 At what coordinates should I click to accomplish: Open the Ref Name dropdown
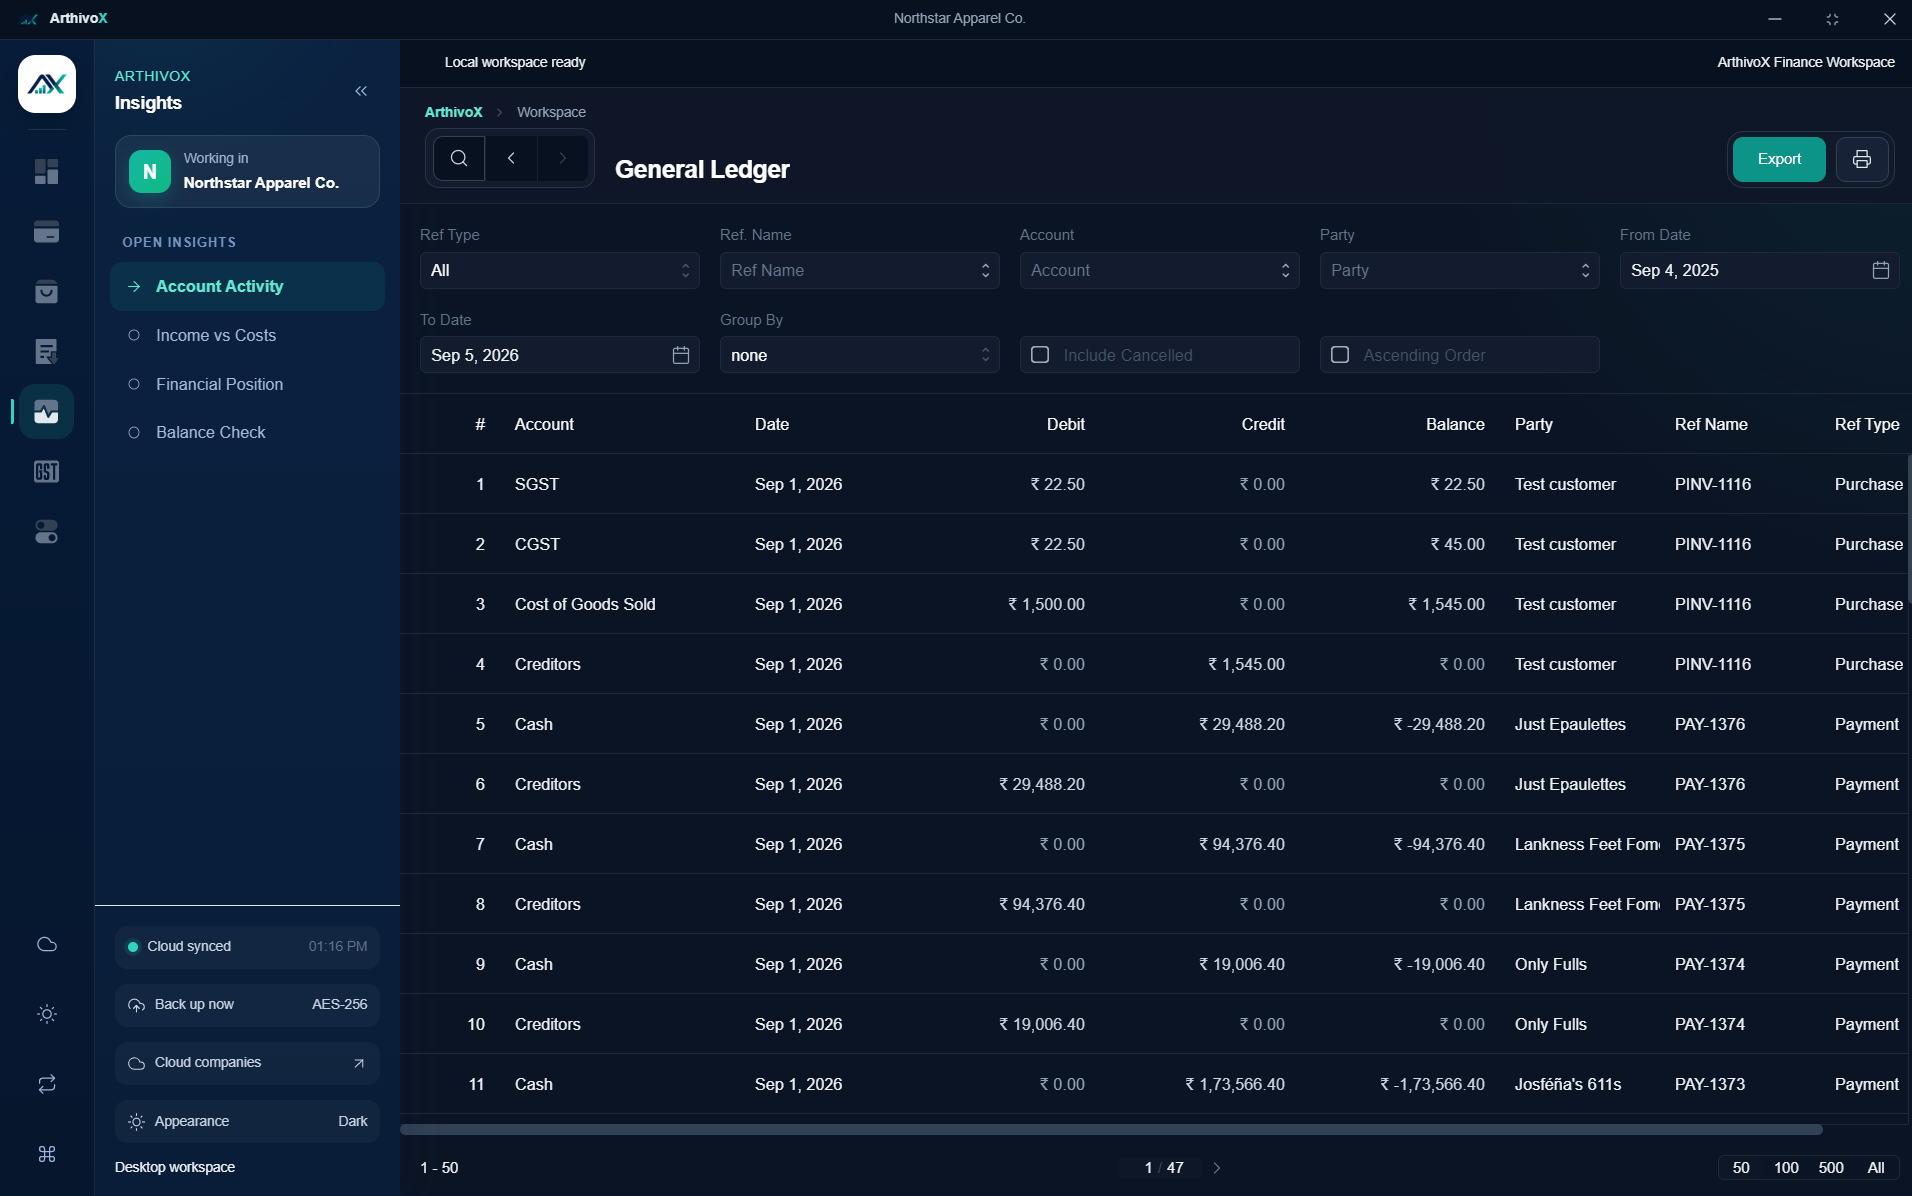[x=860, y=270]
